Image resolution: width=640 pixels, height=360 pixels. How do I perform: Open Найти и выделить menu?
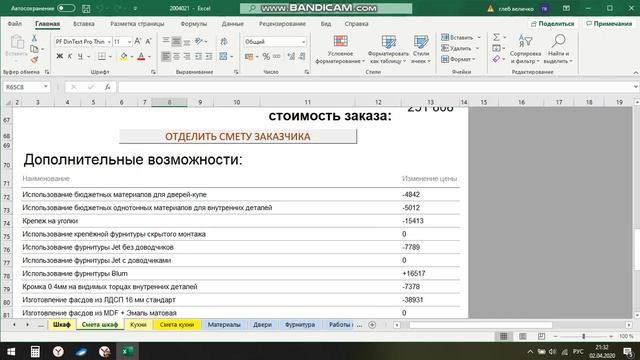click(558, 49)
